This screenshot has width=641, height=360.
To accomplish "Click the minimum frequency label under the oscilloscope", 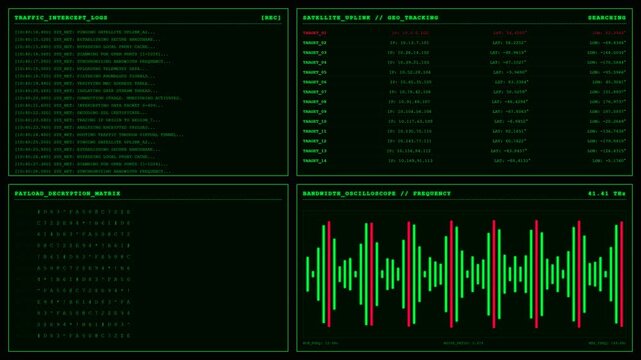I will (320, 343).
